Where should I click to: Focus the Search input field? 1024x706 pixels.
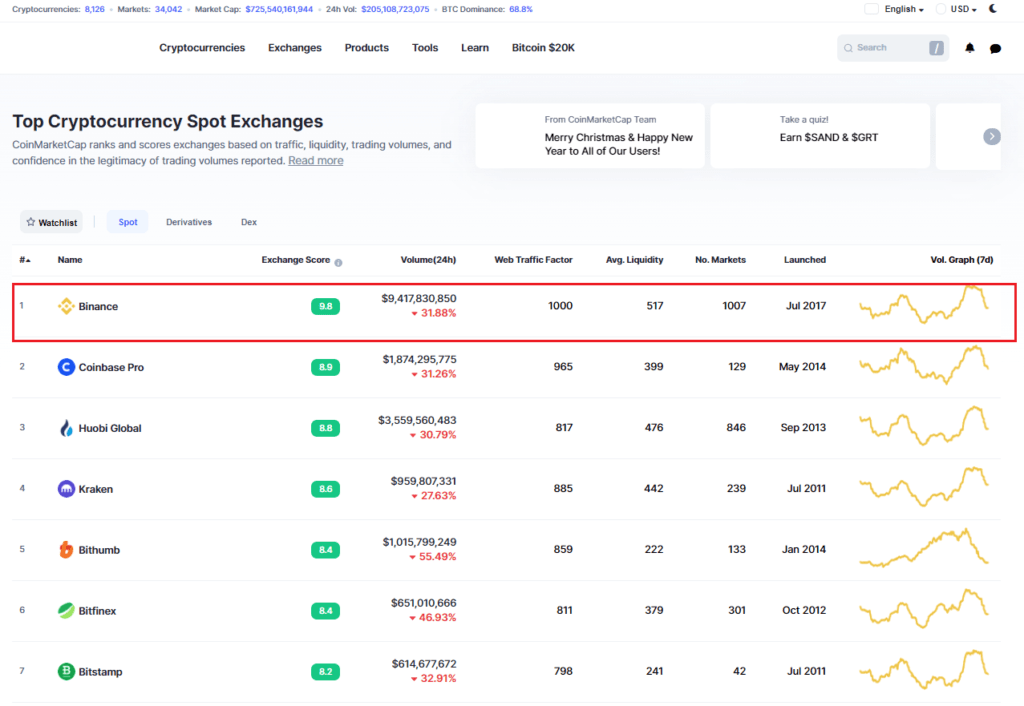pos(893,48)
